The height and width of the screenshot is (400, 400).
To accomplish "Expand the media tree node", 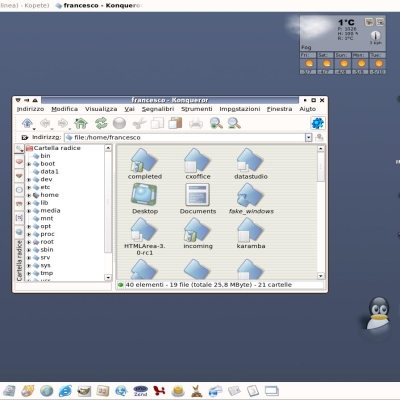I will (x=29, y=211).
